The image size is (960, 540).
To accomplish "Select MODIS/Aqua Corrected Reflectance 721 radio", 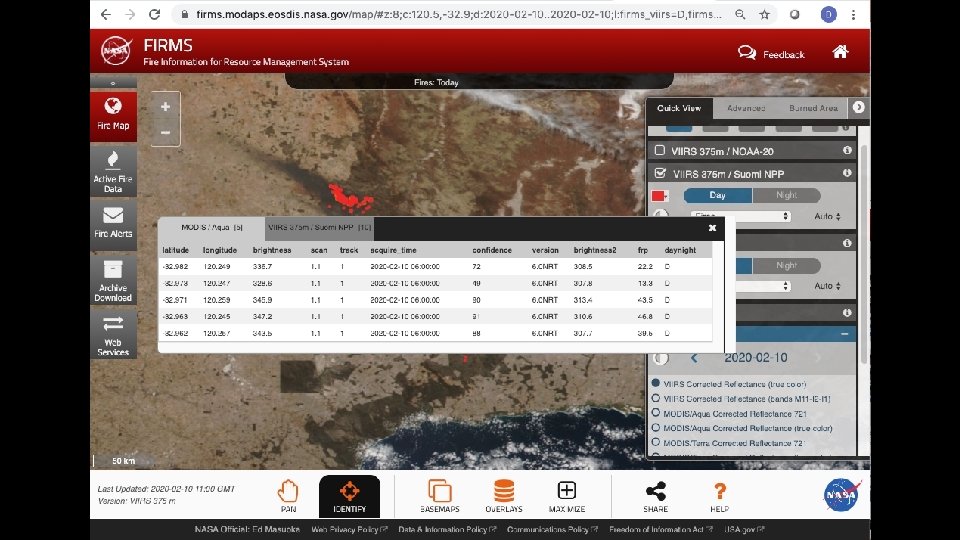I will [x=656, y=413].
